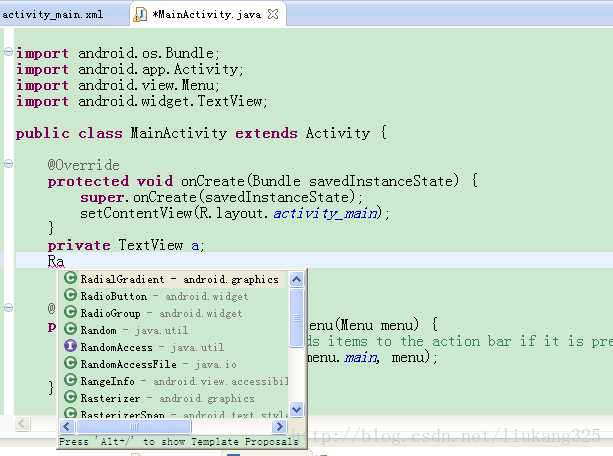Click the super.onCreate(savedInstanceState) line
Image resolution: width=613 pixels, height=456 pixels.
(x=222, y=197)
